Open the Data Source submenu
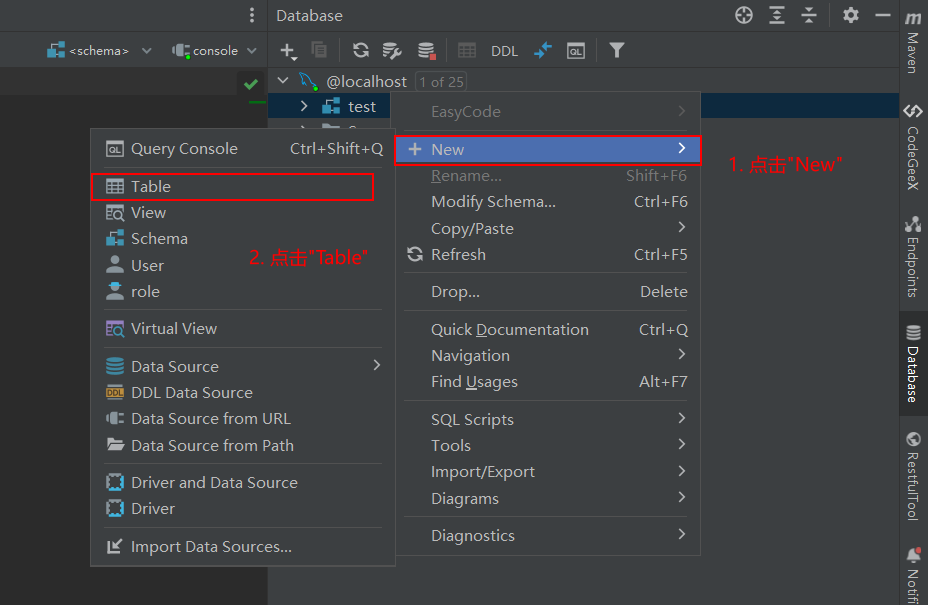Viewport: 928px width, 605px height. point(243,366)
